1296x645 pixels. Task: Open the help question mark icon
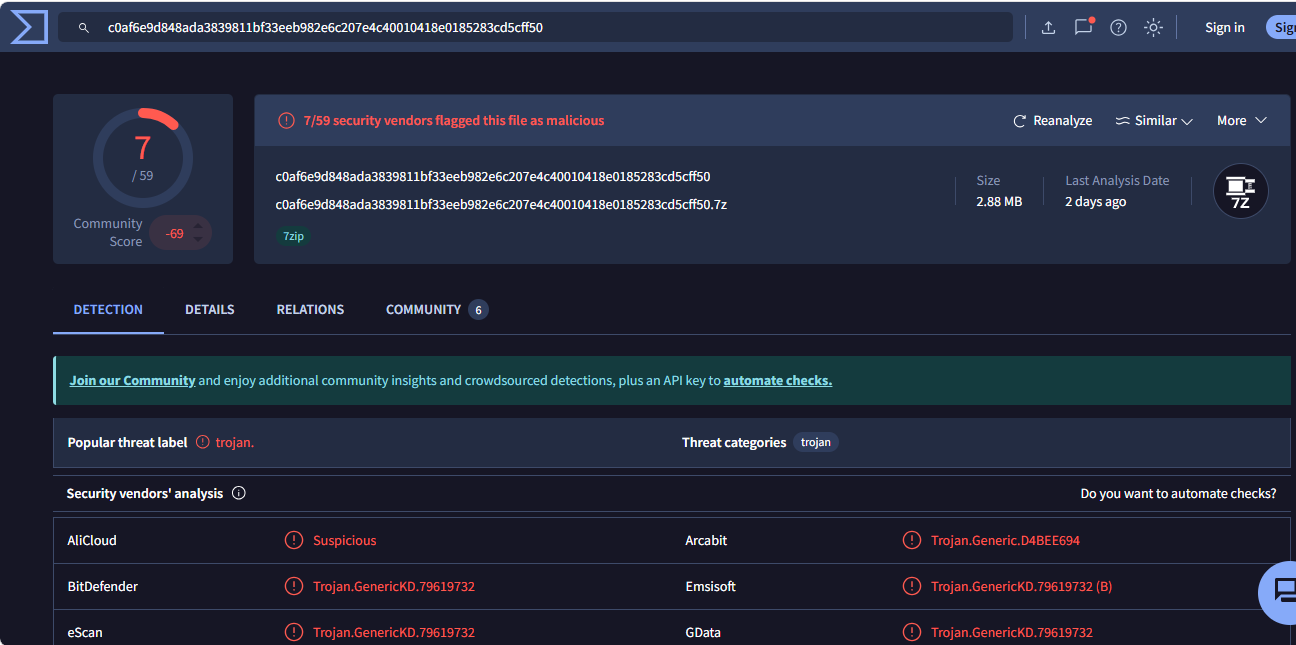pos(1118,28)
